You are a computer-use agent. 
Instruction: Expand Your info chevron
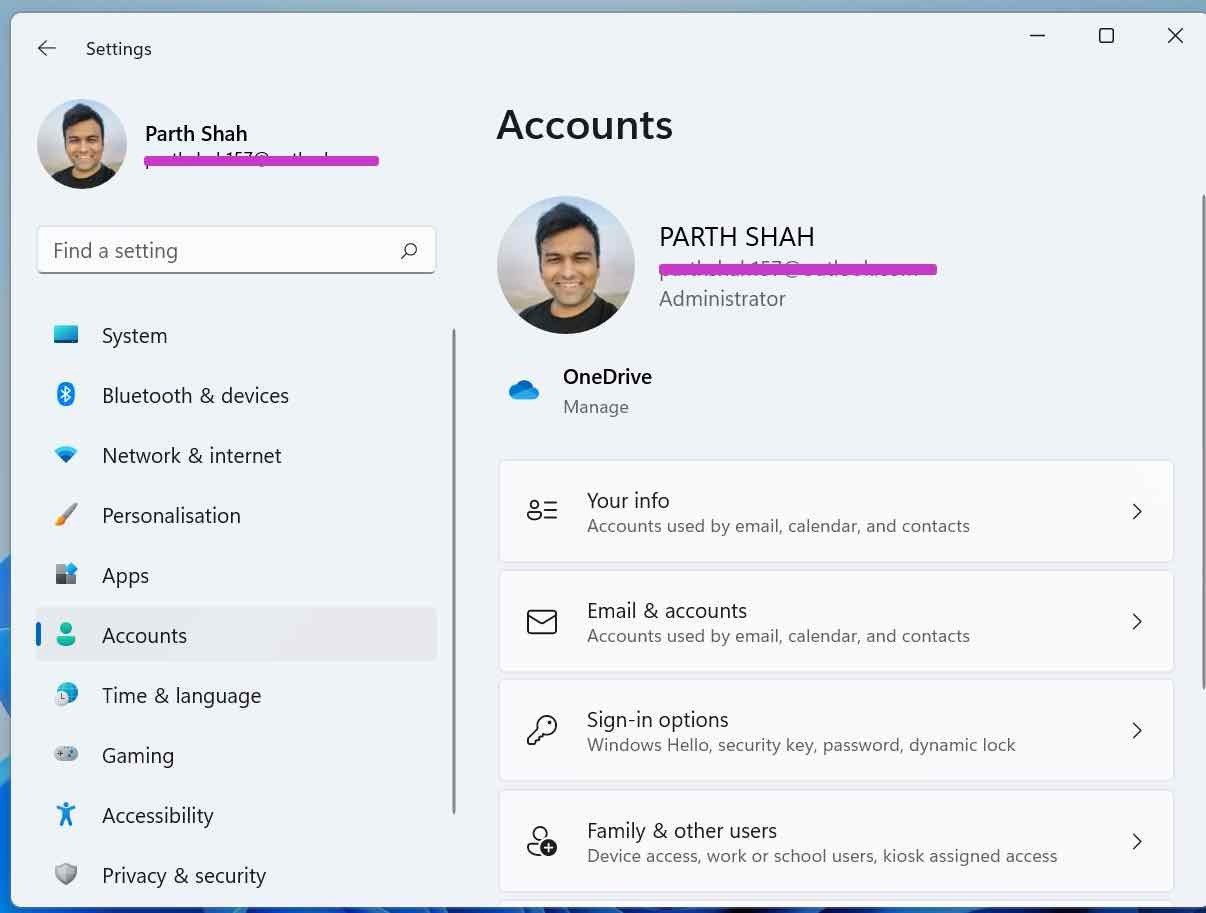1137,511
